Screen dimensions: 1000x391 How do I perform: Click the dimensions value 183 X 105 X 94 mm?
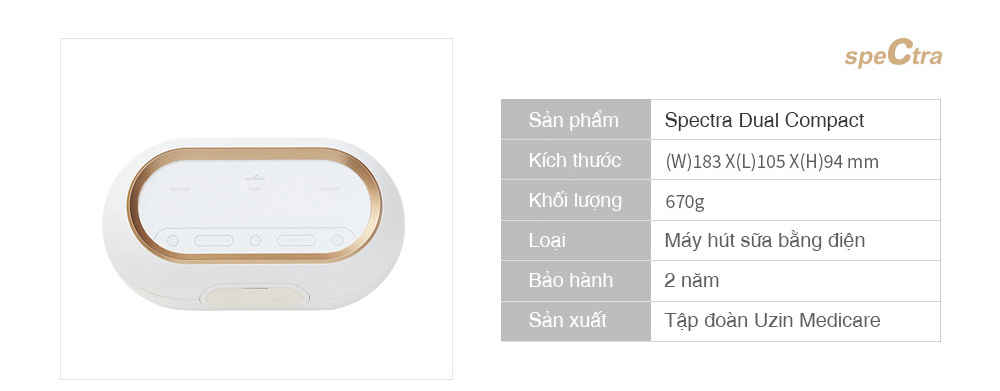pyautogui.click(x=772, y=162)
